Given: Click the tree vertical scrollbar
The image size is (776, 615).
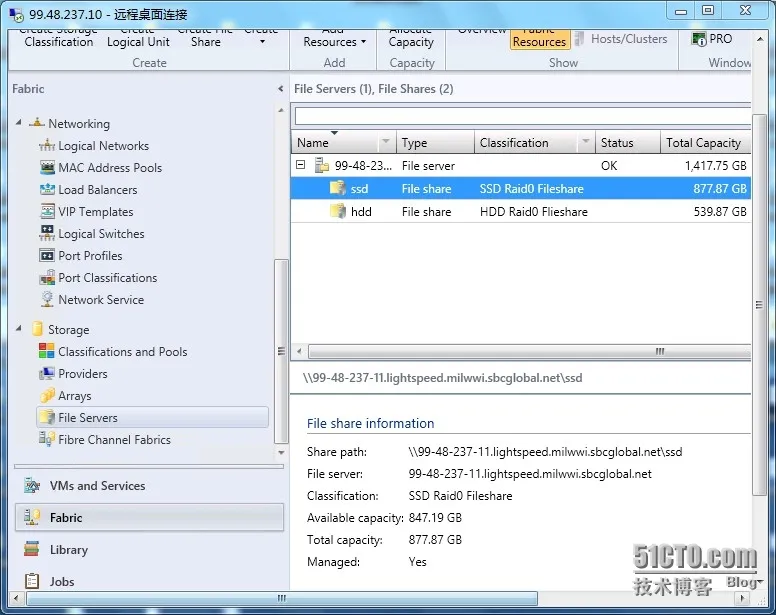Looking at the screenshot, I should point(281,351).
